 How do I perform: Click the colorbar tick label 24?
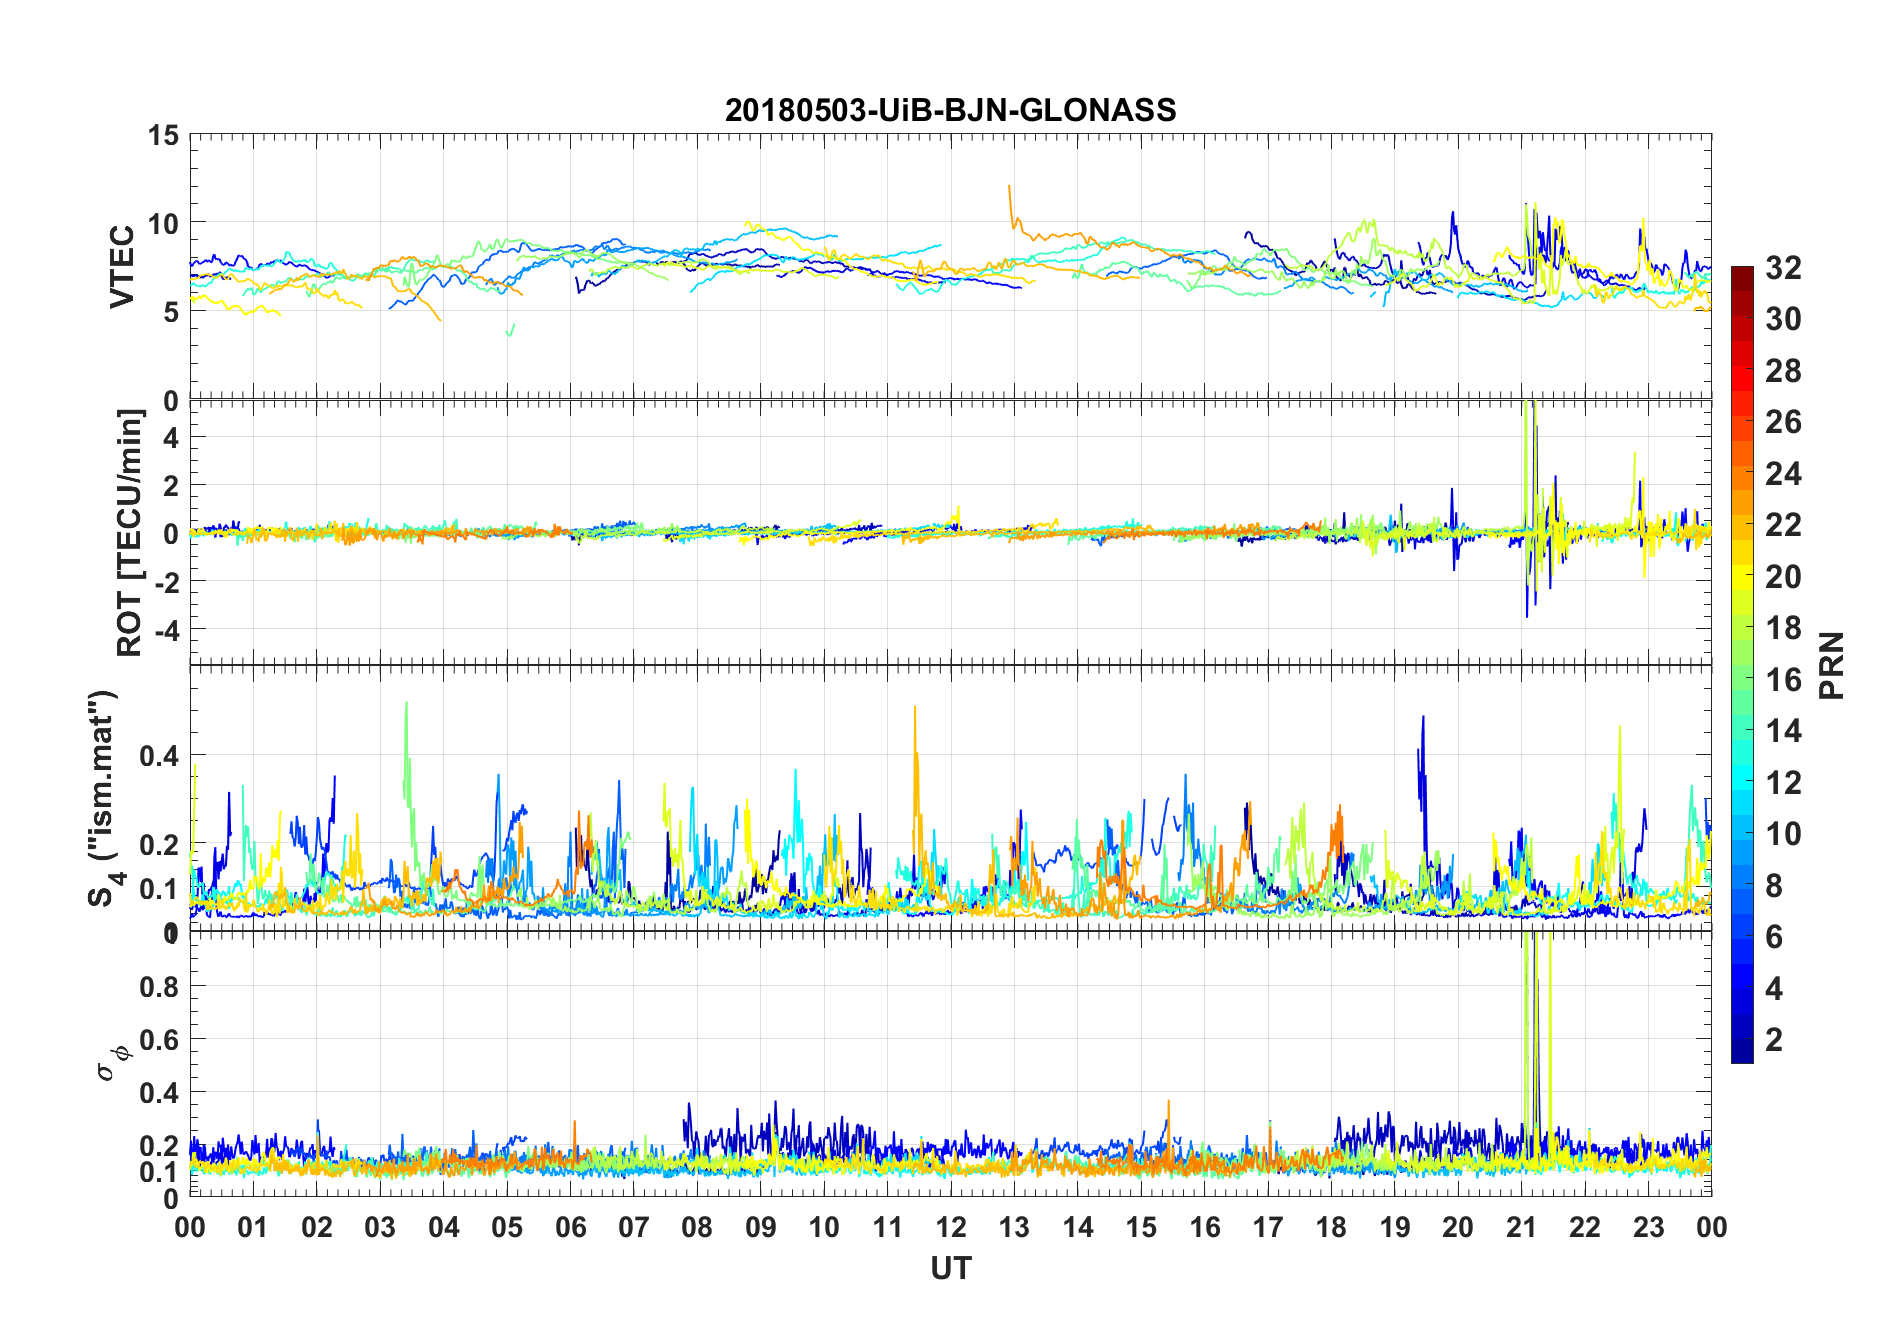click(x=1783, y=474)
